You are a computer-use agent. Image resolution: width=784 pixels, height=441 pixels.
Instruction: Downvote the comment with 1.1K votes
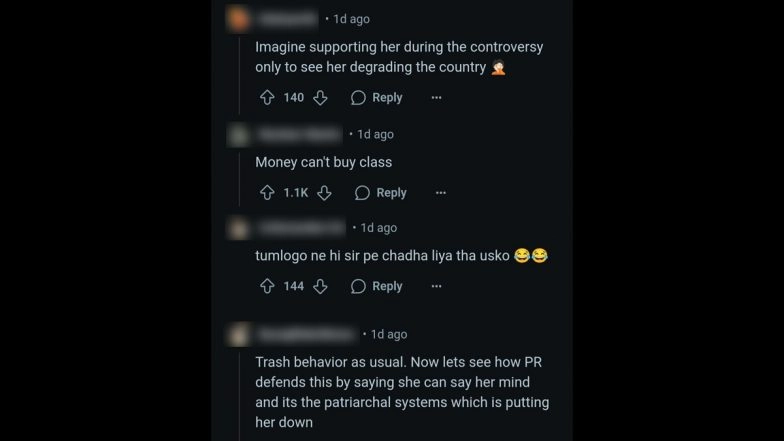pos(324,192)
